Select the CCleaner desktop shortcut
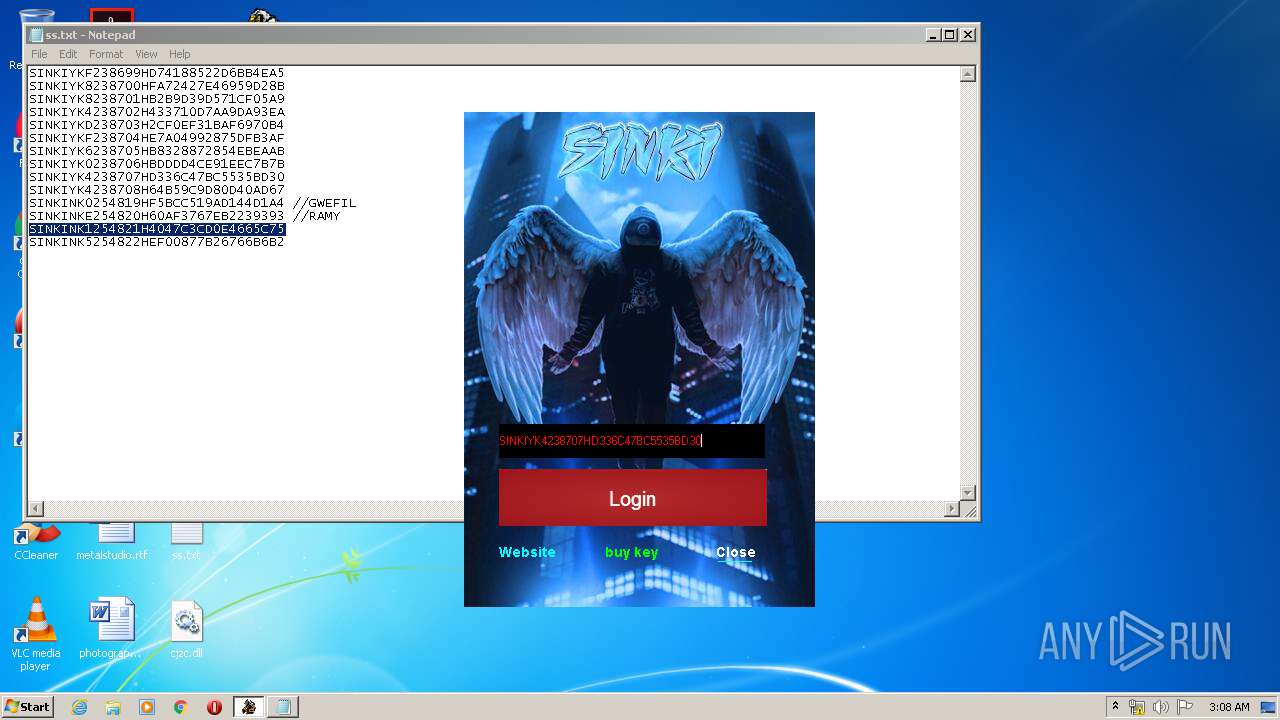This screenshot has height=720, width=1280. coord(36,541)
